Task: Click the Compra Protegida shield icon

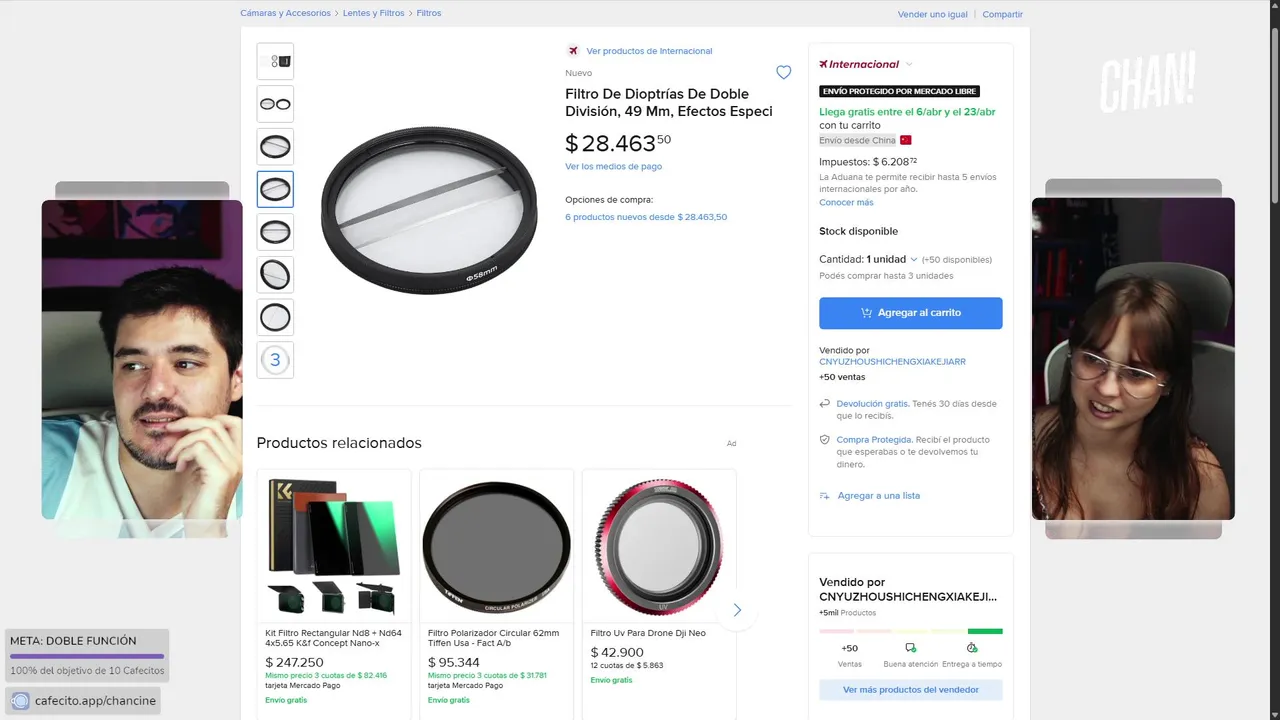Action: (825, 440)
